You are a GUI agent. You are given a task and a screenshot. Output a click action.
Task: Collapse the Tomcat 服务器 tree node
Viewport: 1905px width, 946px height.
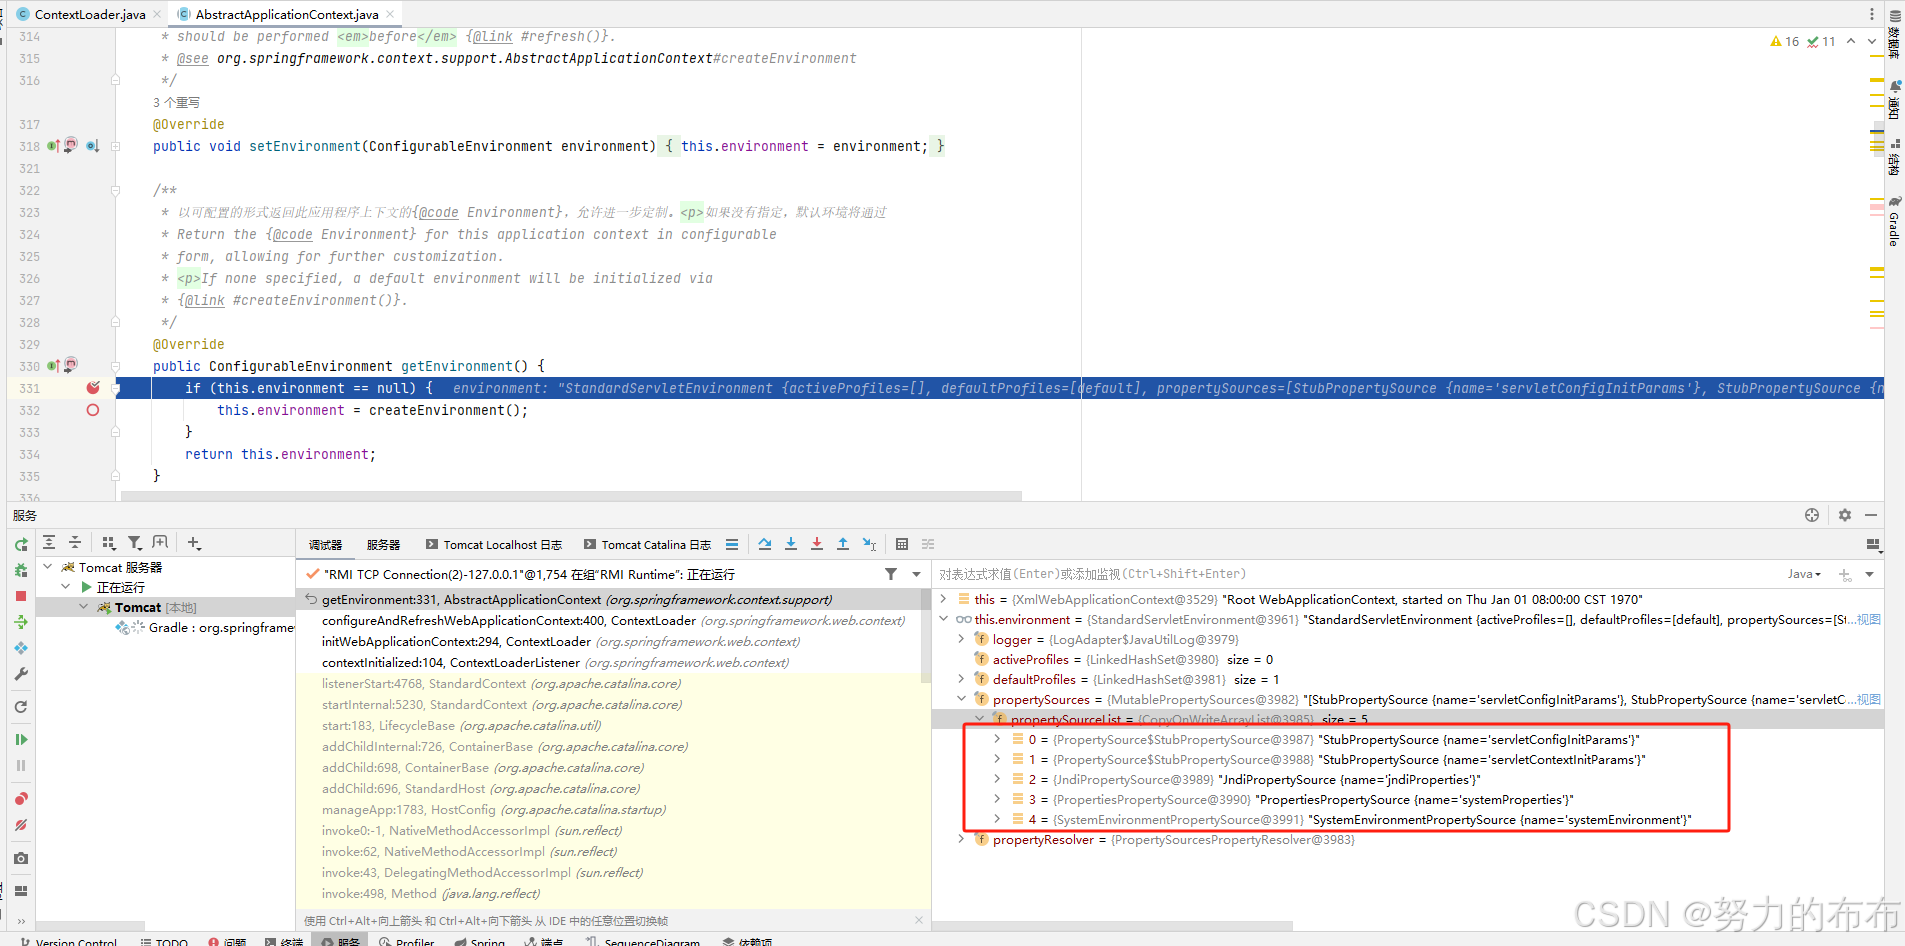pos(47,567)
